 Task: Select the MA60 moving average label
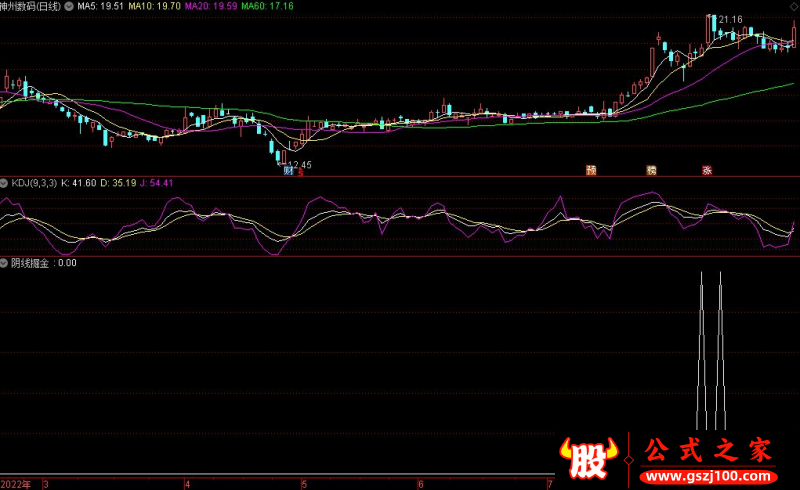click(x=267, y=6)
